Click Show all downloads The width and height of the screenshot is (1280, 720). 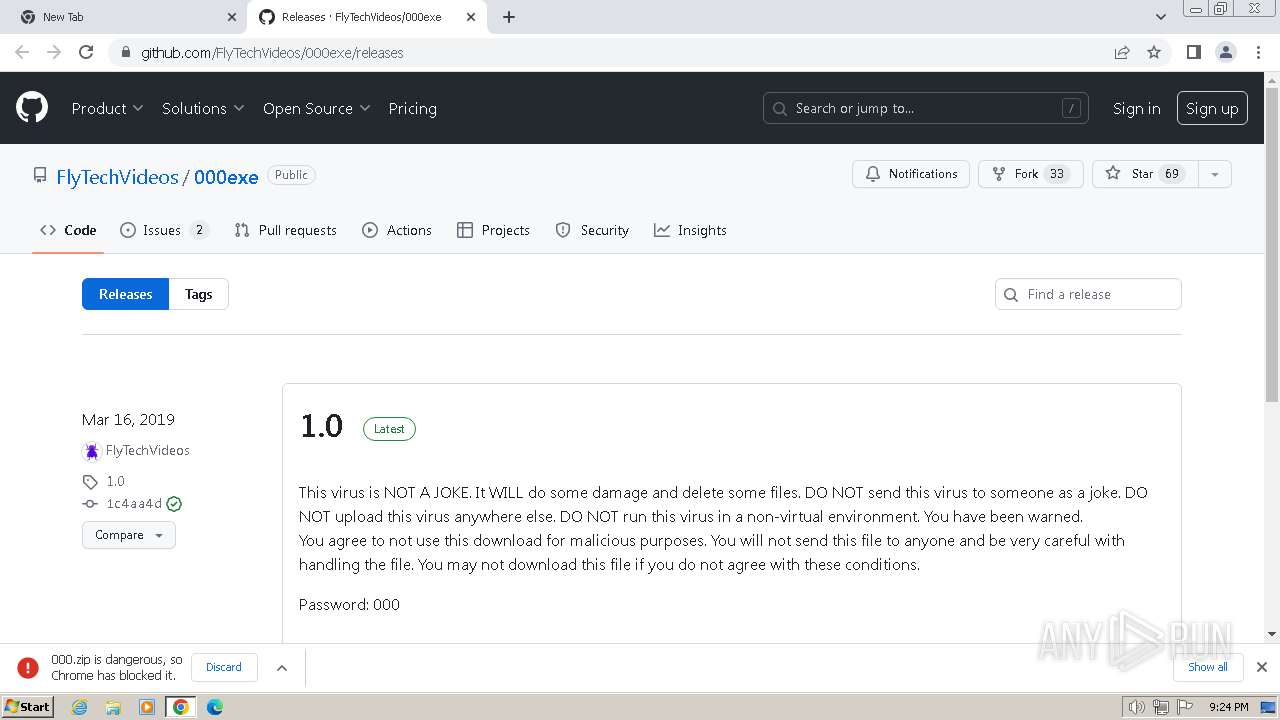(x=1207, y=667)
